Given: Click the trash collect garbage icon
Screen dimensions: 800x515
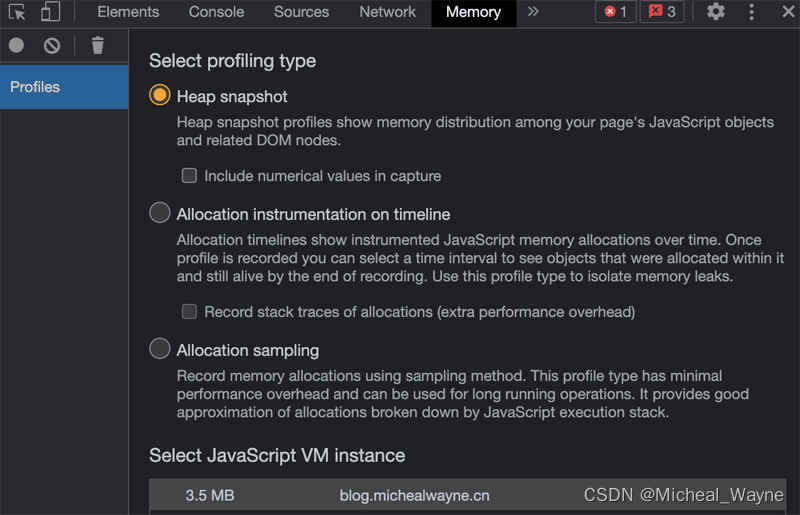Looking at the screenshot, I should 97,45.
